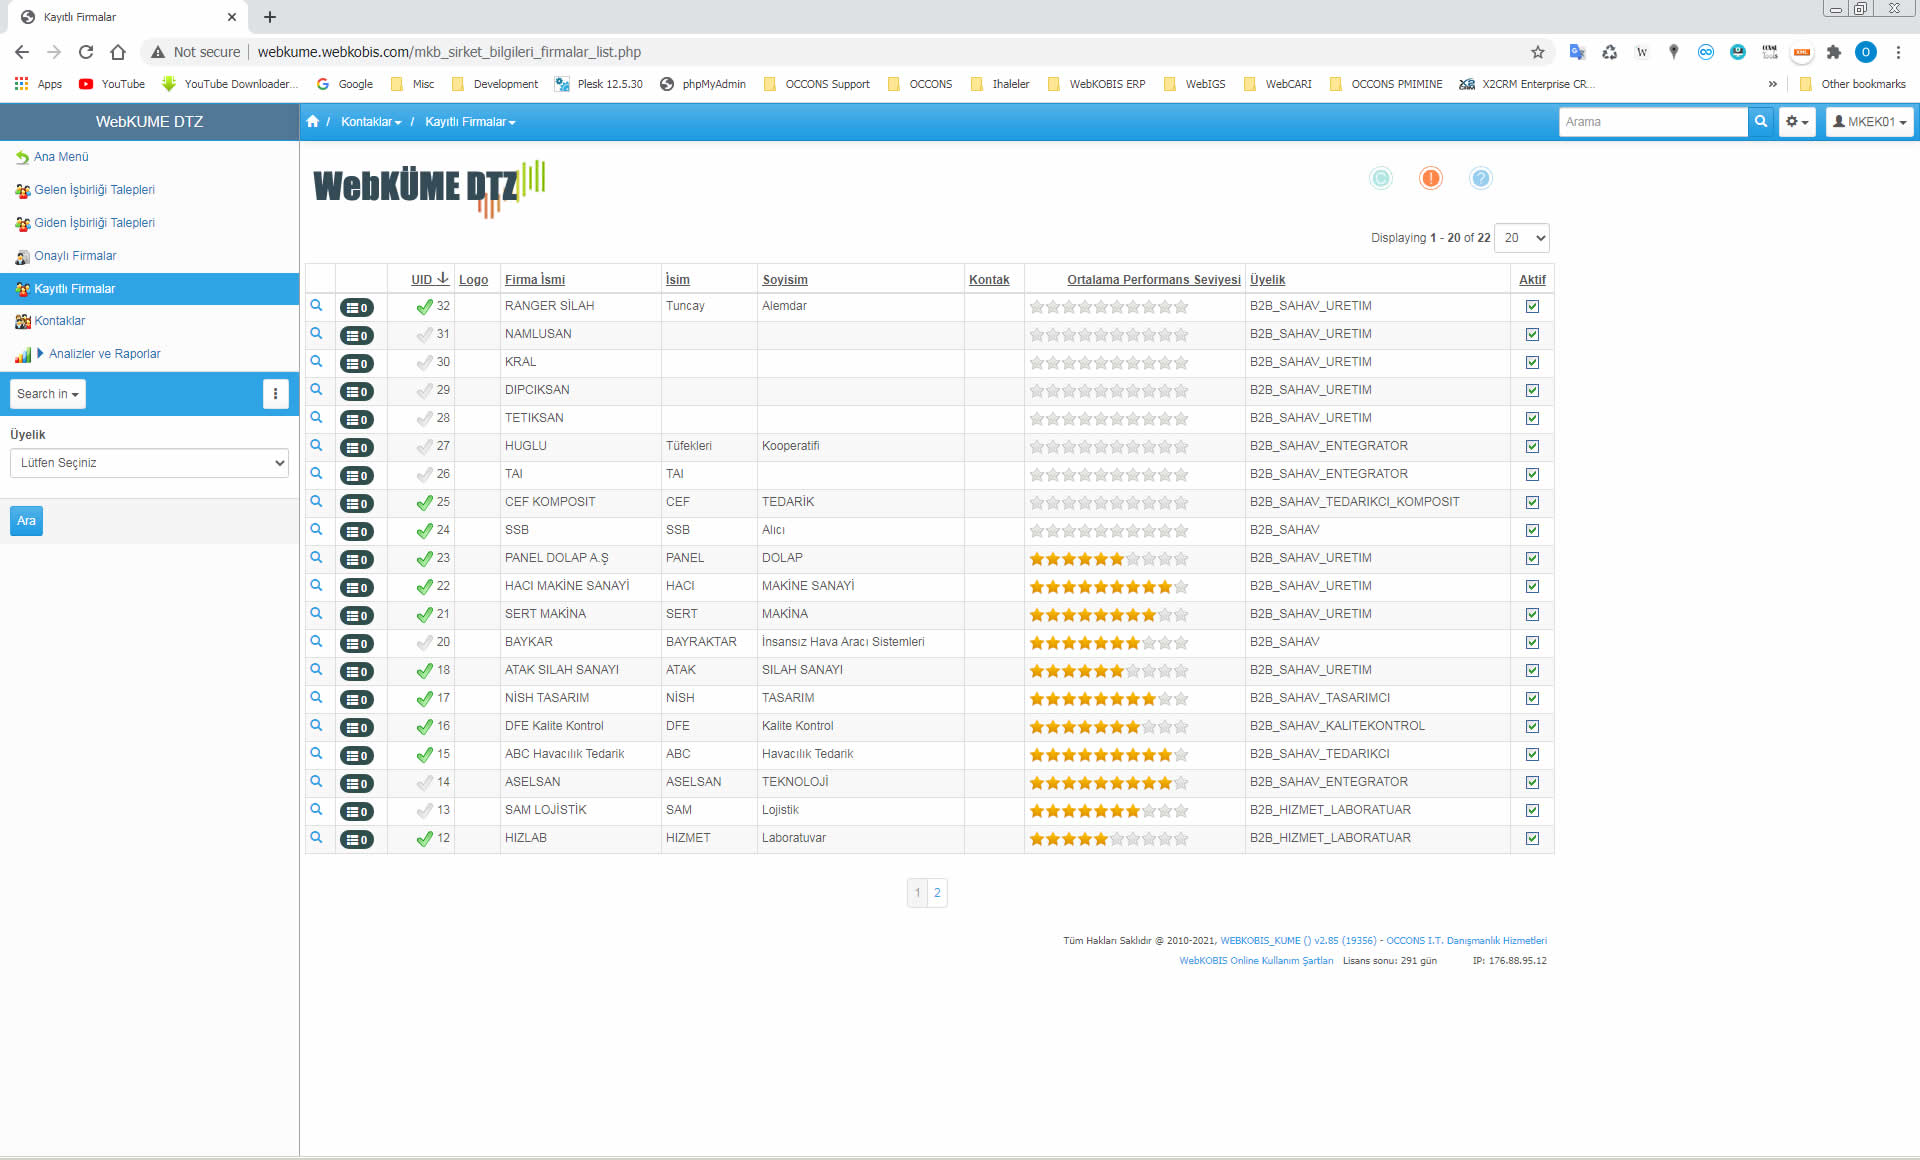Toggle Aktif checkbox for ASELSAN
The width and height of the screenshot is (1920, 1160).
(x=1532, y=783)
